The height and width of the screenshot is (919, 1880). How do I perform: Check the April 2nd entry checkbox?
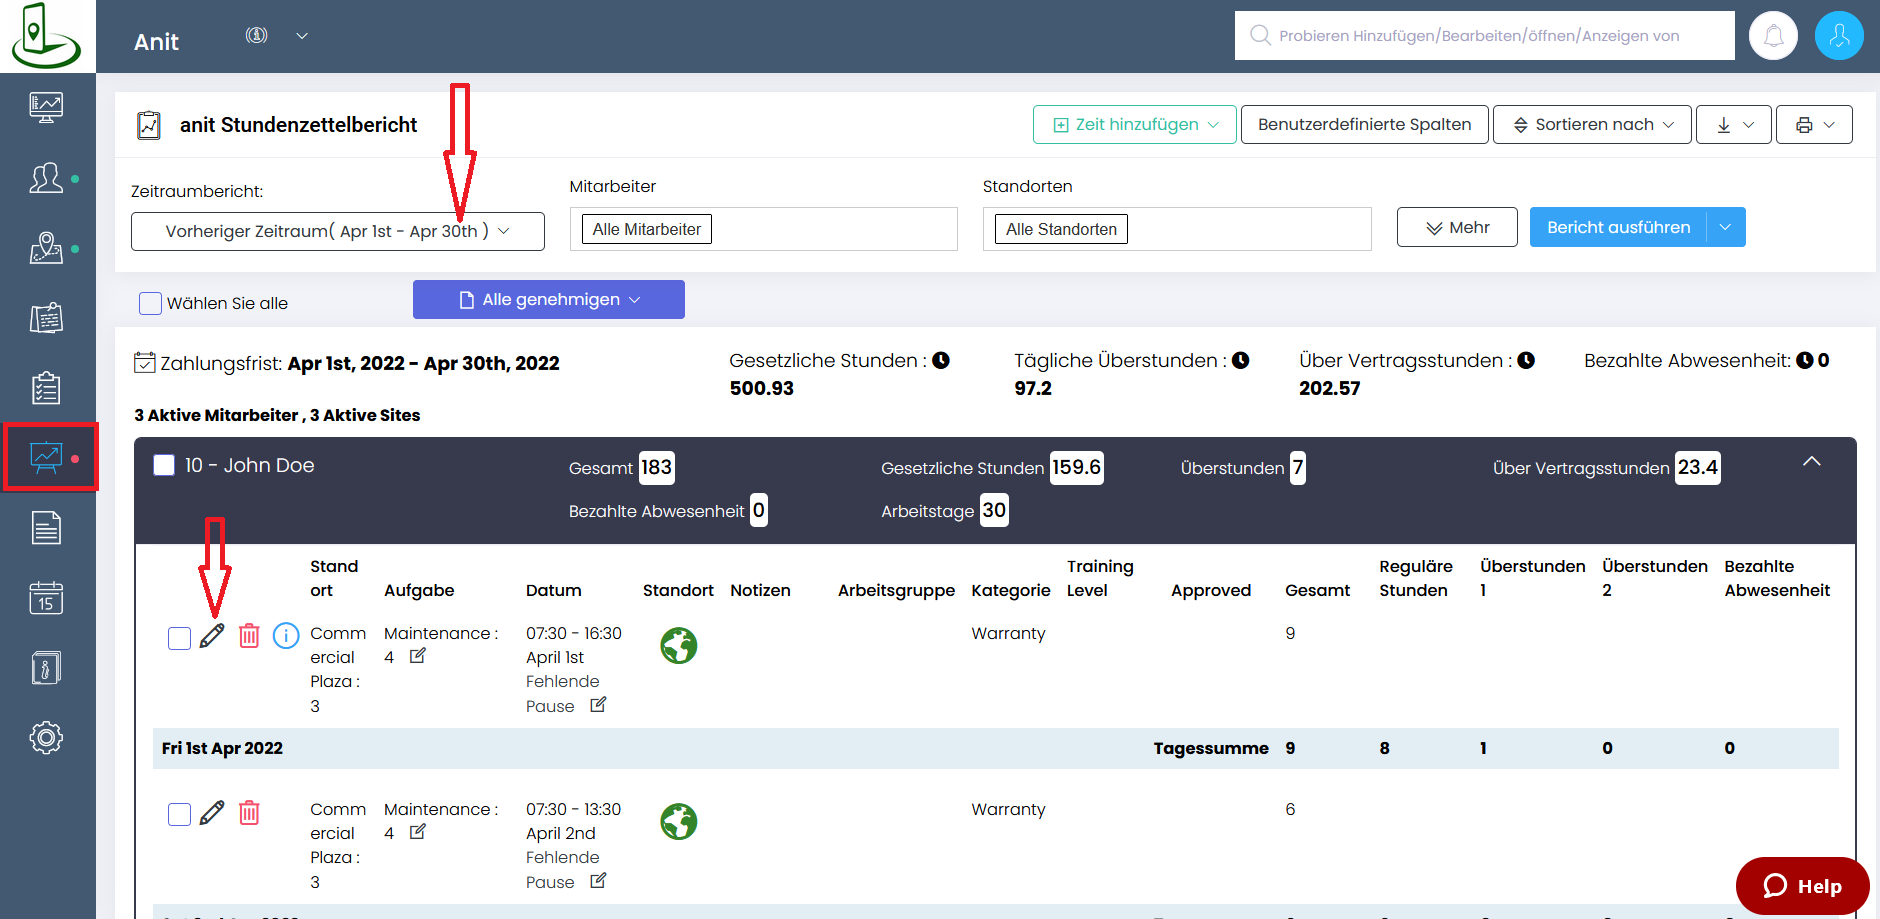179,814
